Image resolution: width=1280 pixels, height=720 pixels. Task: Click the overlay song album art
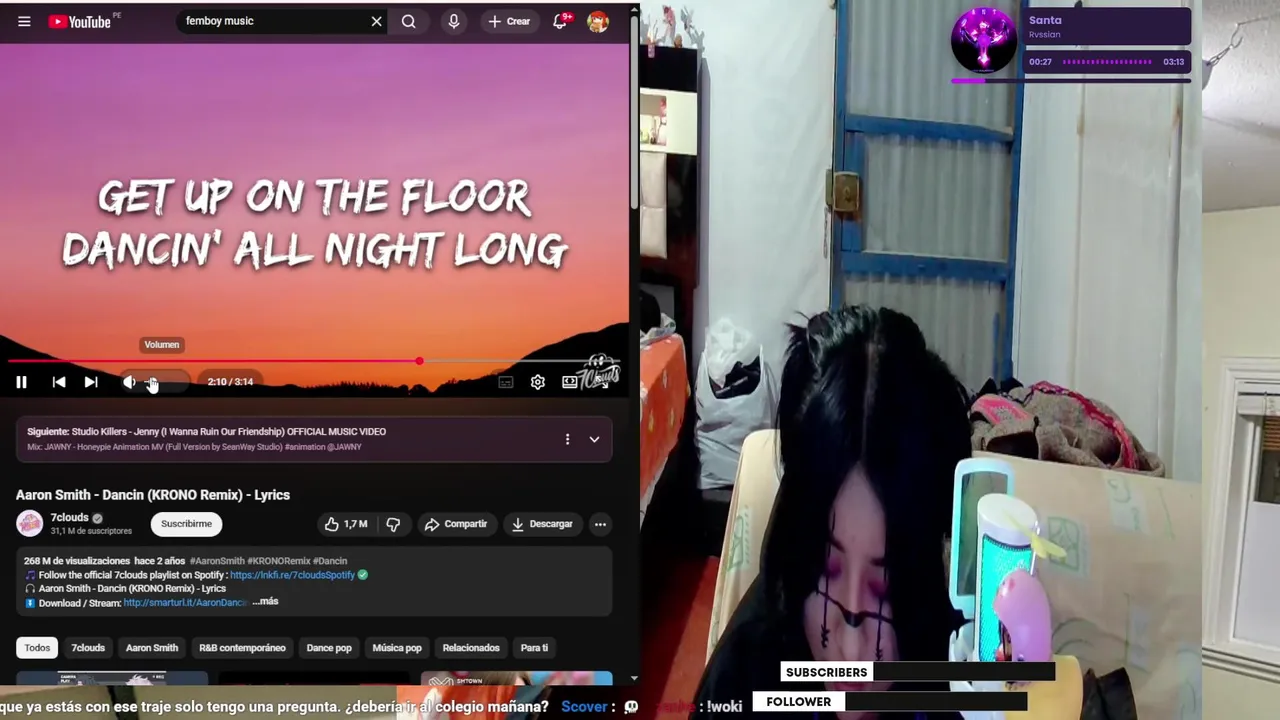[x=984, y=40]
